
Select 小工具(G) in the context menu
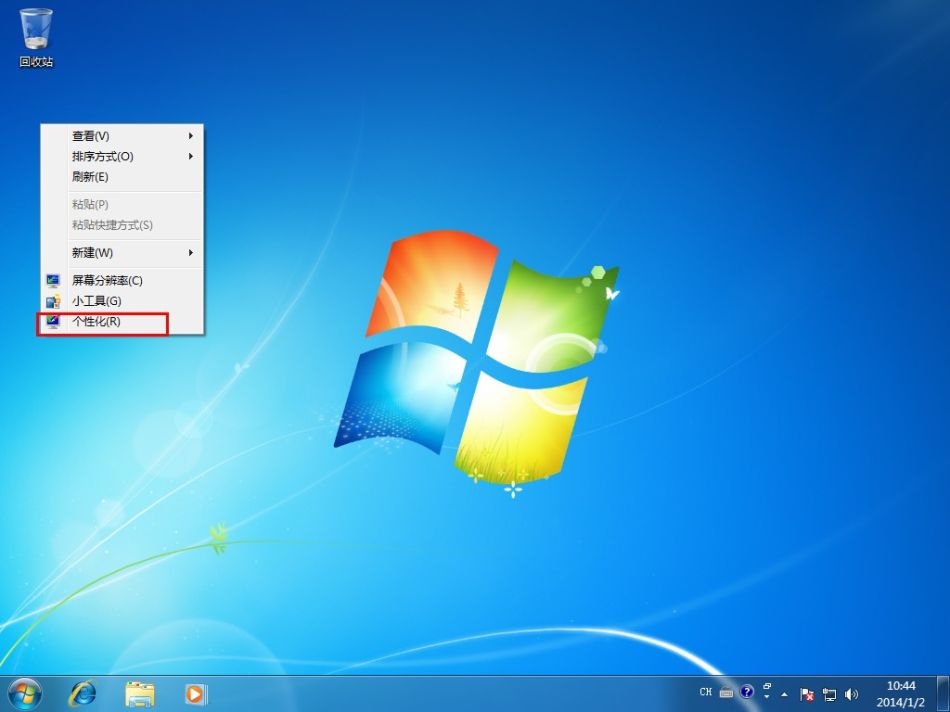click(x=122, y=301)
